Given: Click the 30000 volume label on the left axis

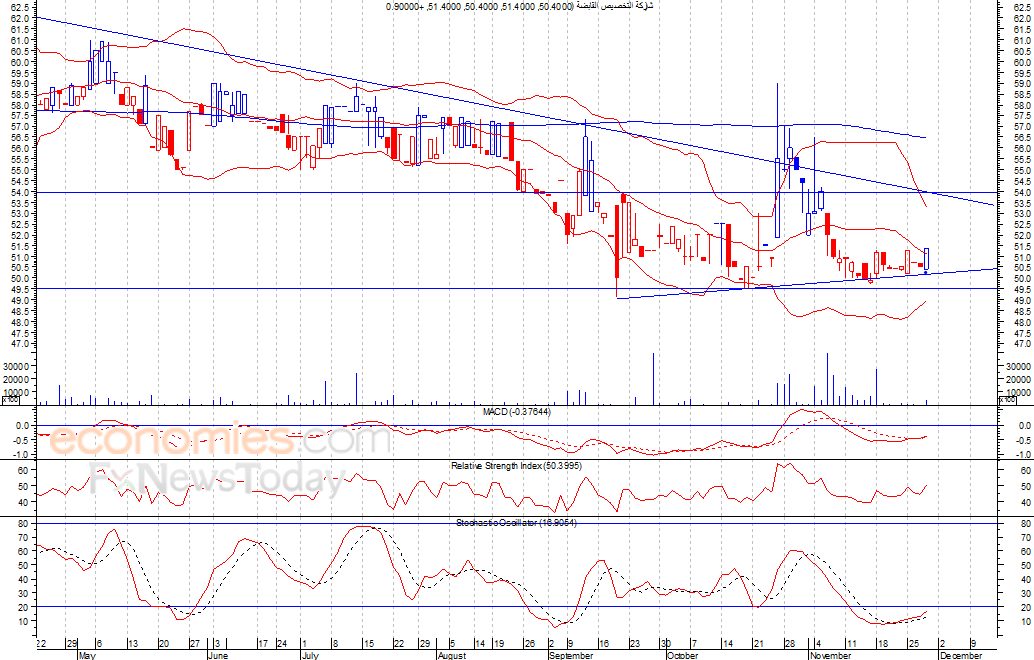Looking at the screenshot, I should click(16, 366).
